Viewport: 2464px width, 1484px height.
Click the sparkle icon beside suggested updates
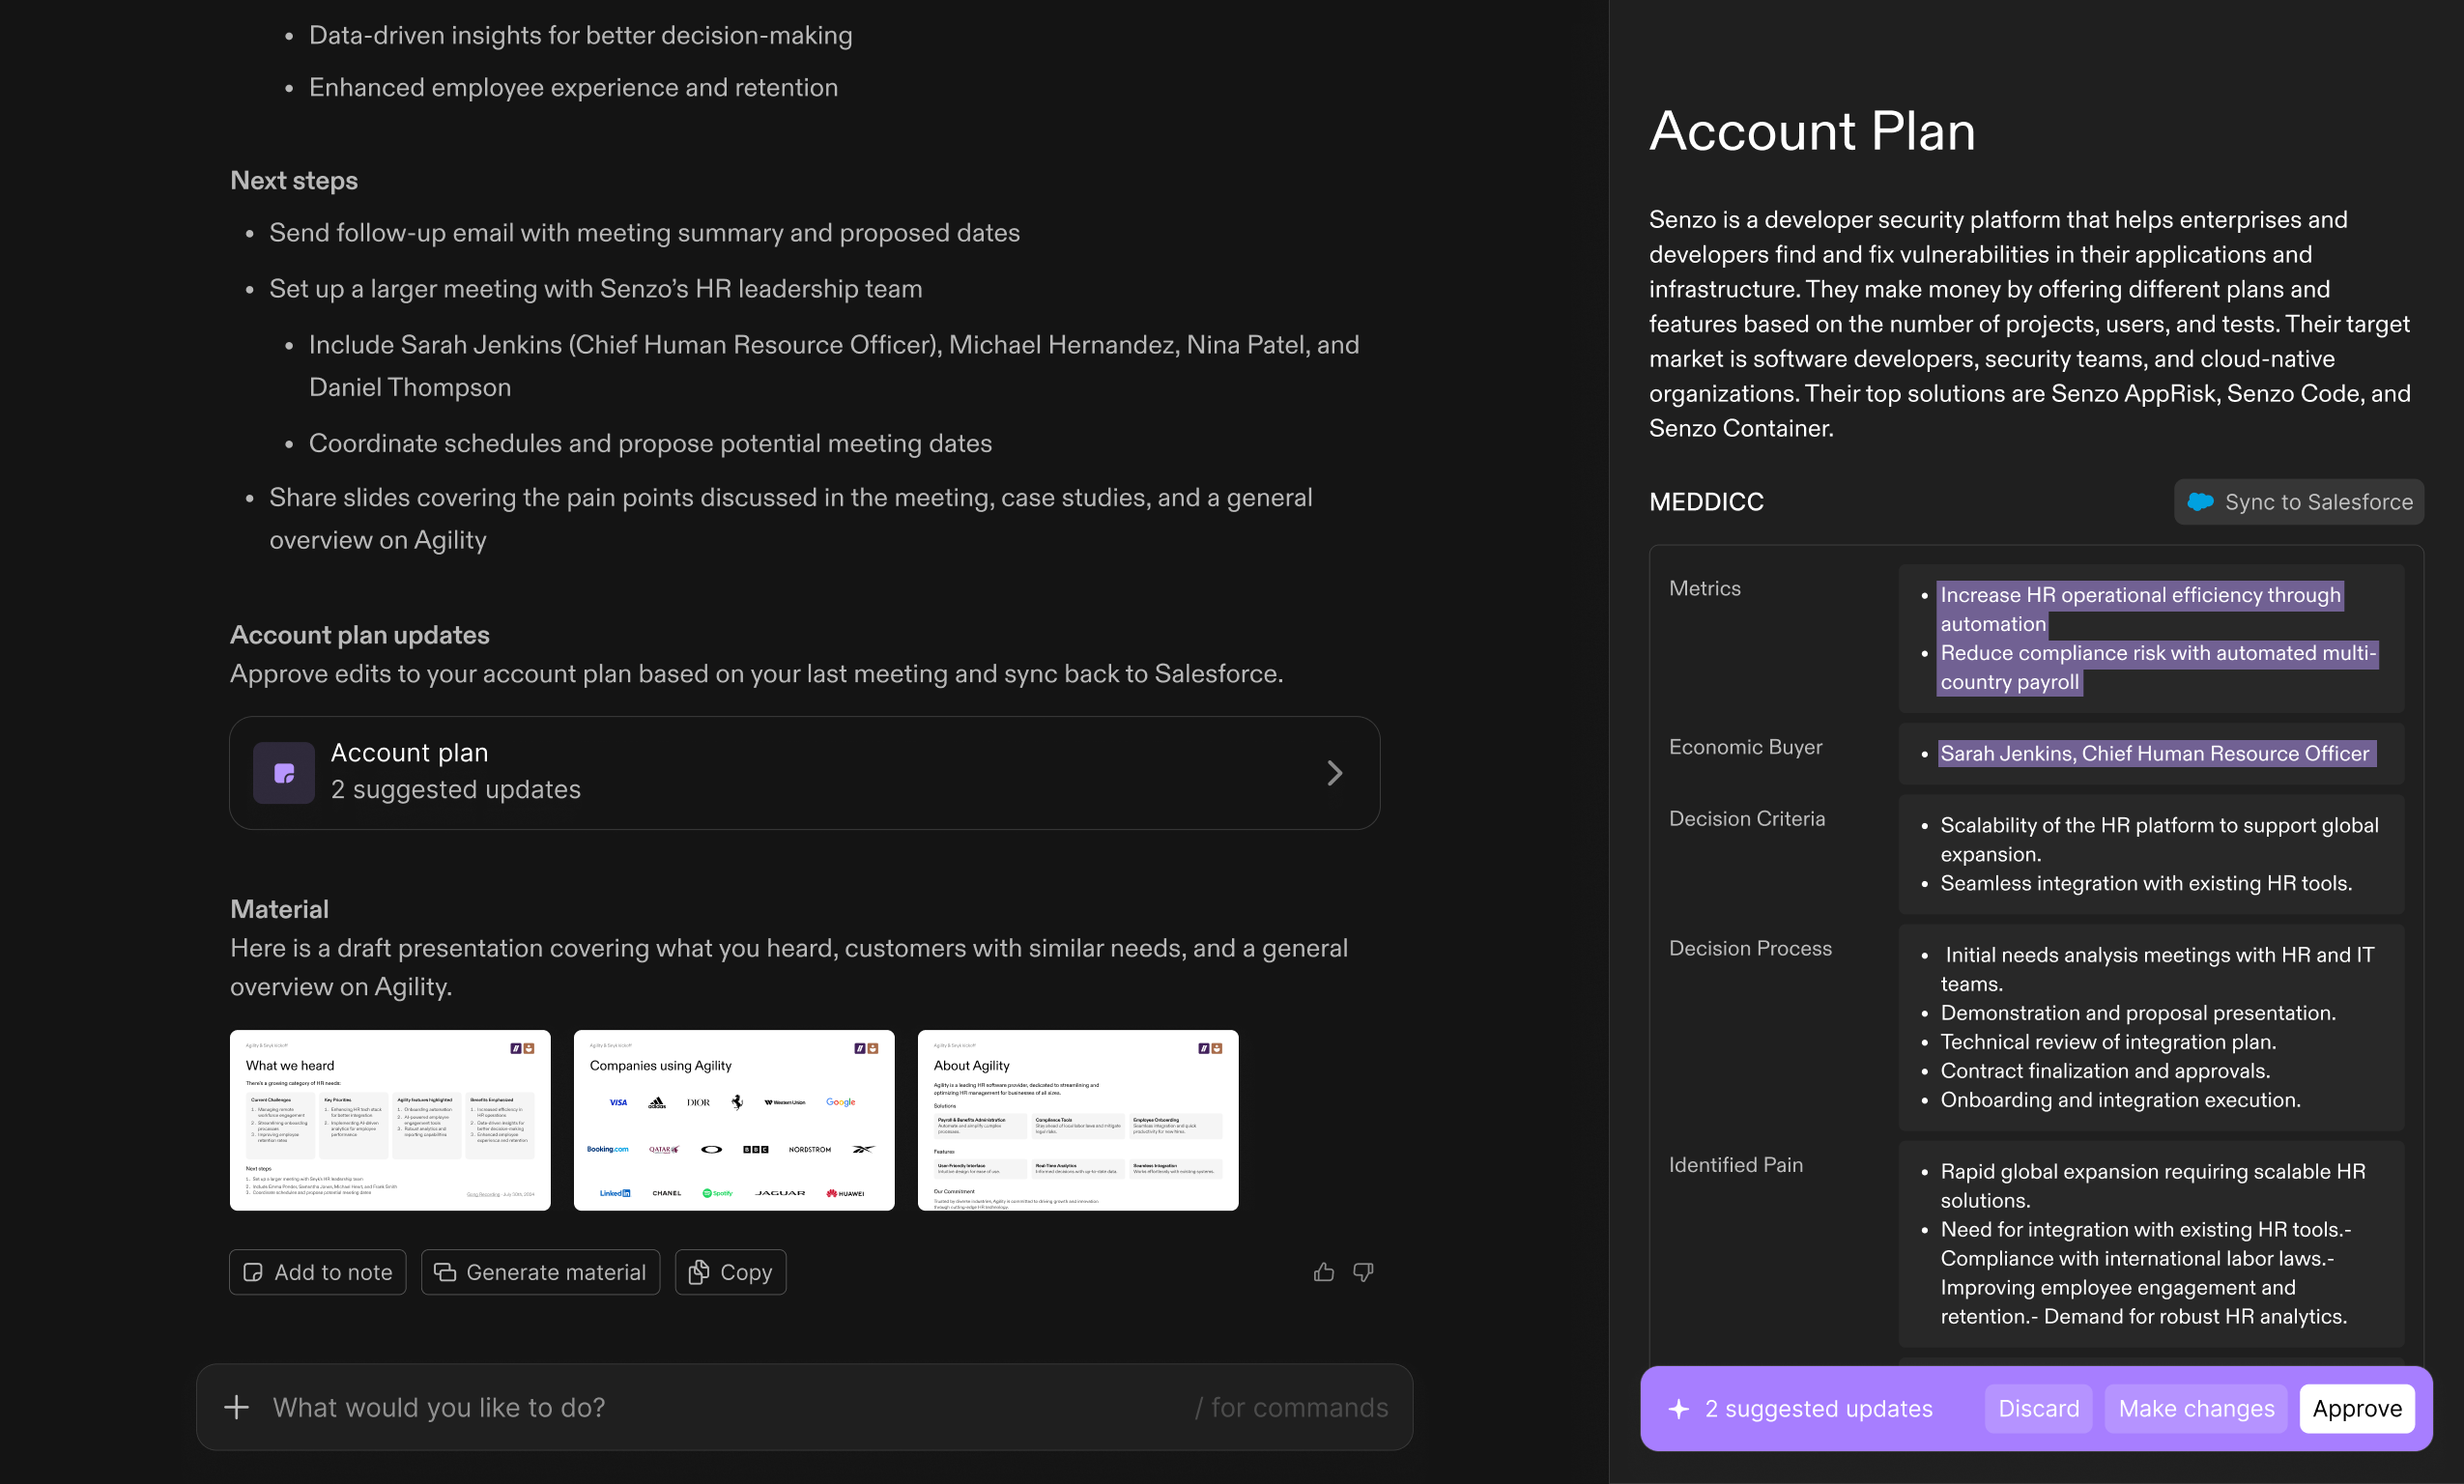pyautogui.click(x=1679, y=1408)
